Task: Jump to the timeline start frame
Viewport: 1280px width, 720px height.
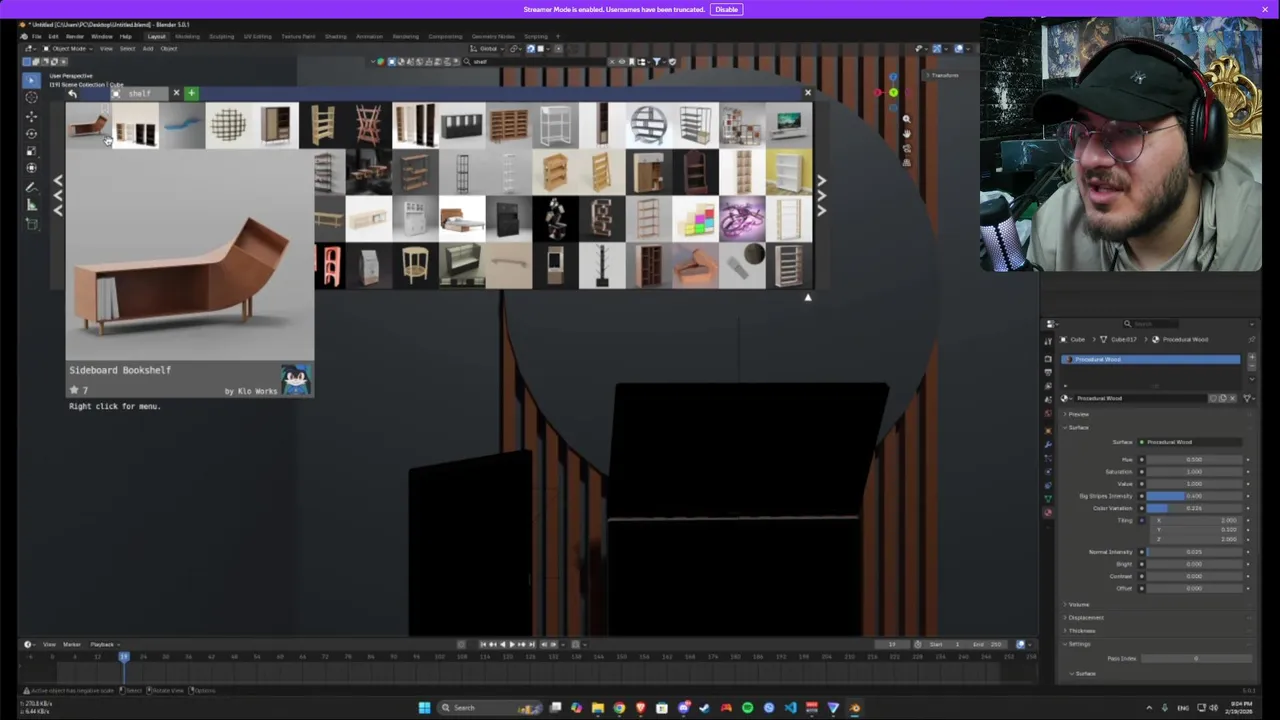Action: (x=483, y=644)
